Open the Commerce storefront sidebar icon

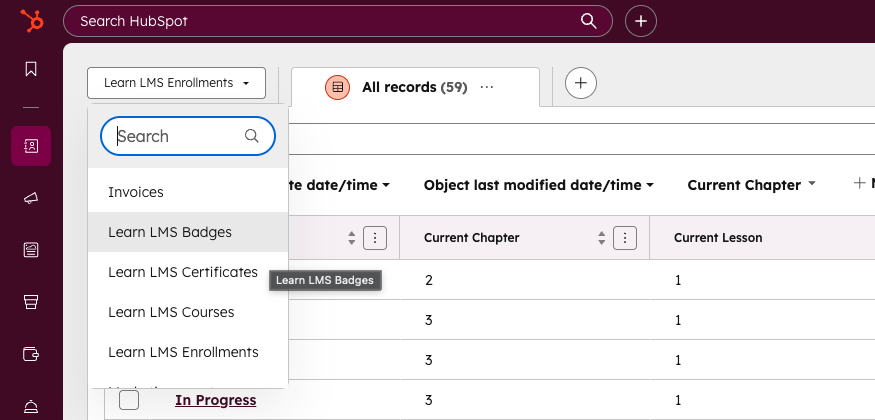point(31,301)
